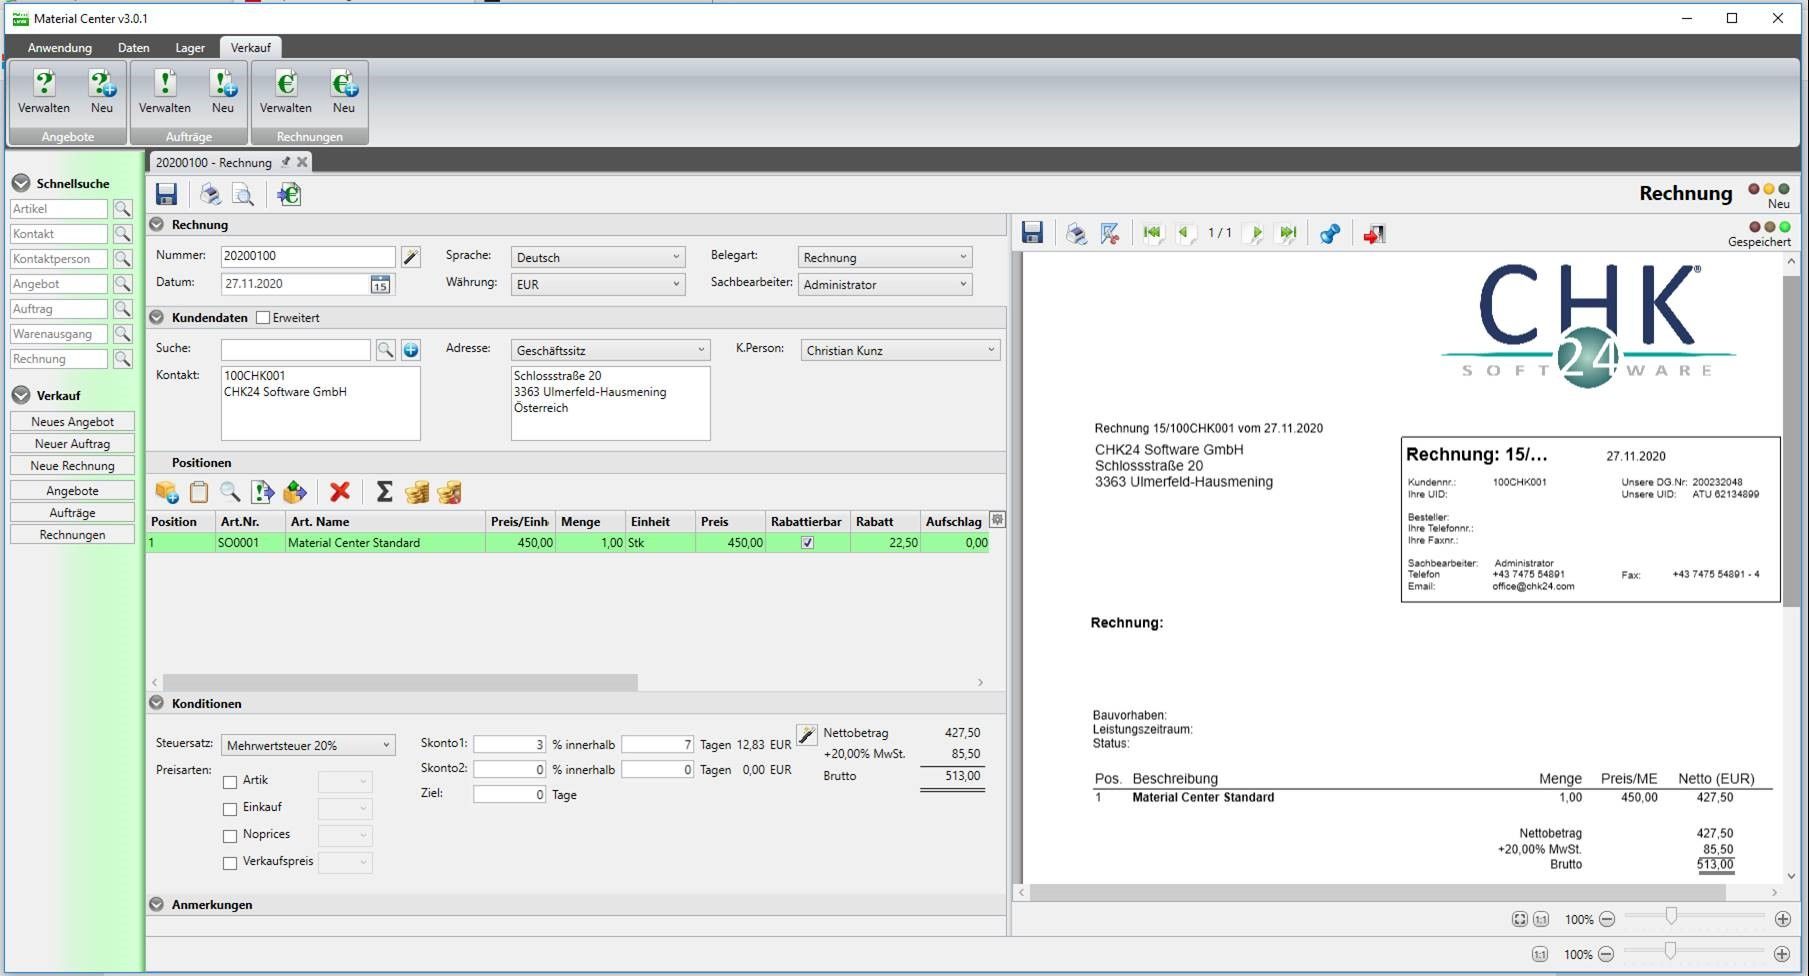The width and height of the screenshot is (1809, 976).
Task: Enable the Artik price type checkbox
Action: [230, 782]
